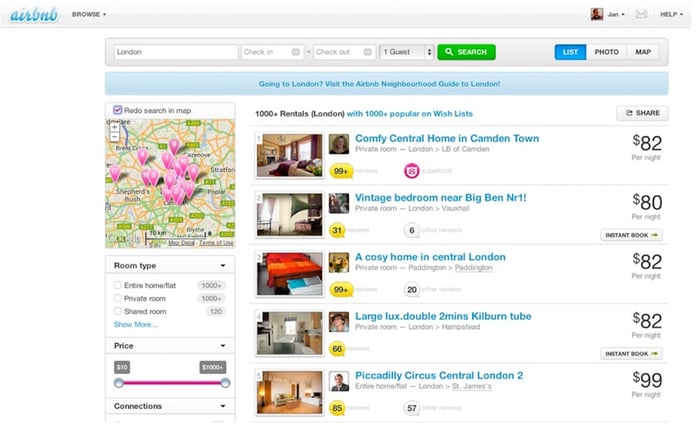
Task: Open Jan's account dropdown
Action: click(x=616, y=14)
